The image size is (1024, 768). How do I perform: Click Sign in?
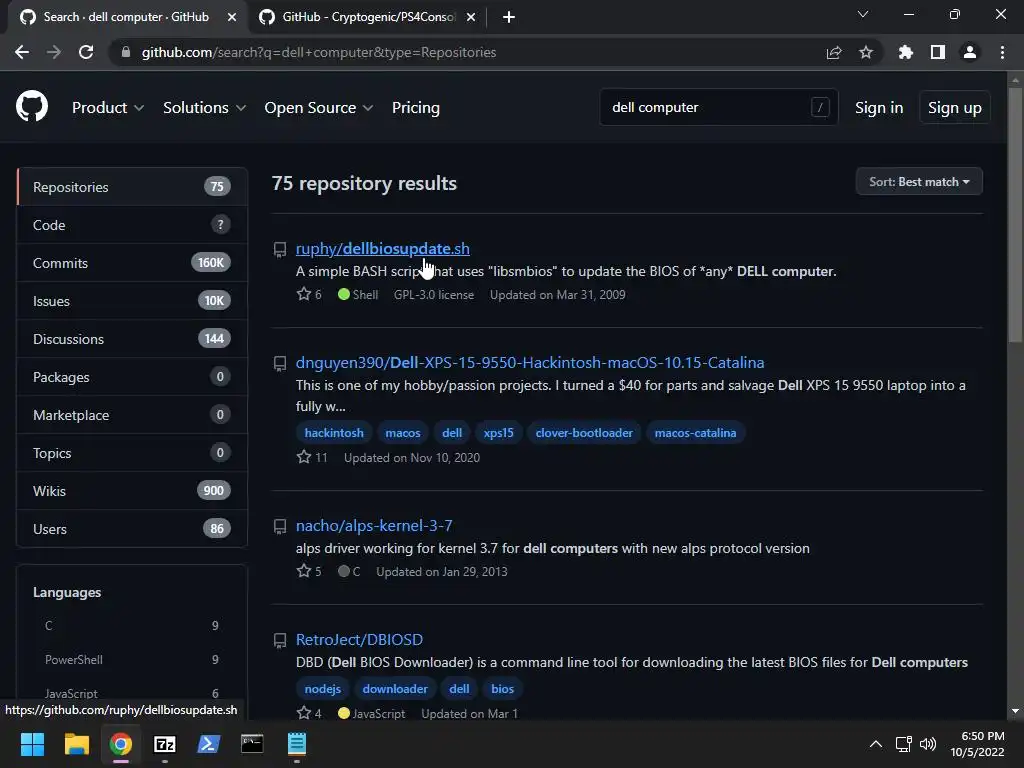879,108
